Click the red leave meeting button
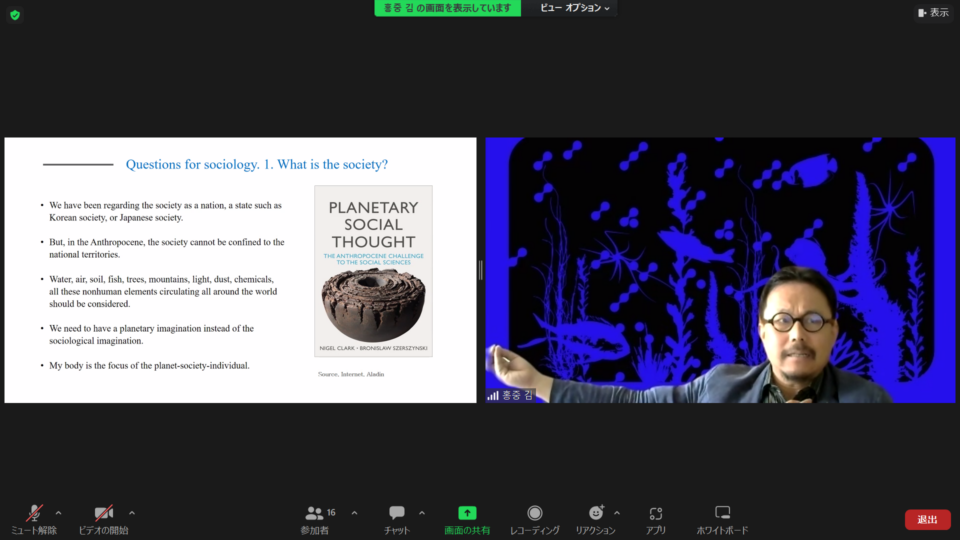This screenshot has width=960, height=540. (928, 520)
